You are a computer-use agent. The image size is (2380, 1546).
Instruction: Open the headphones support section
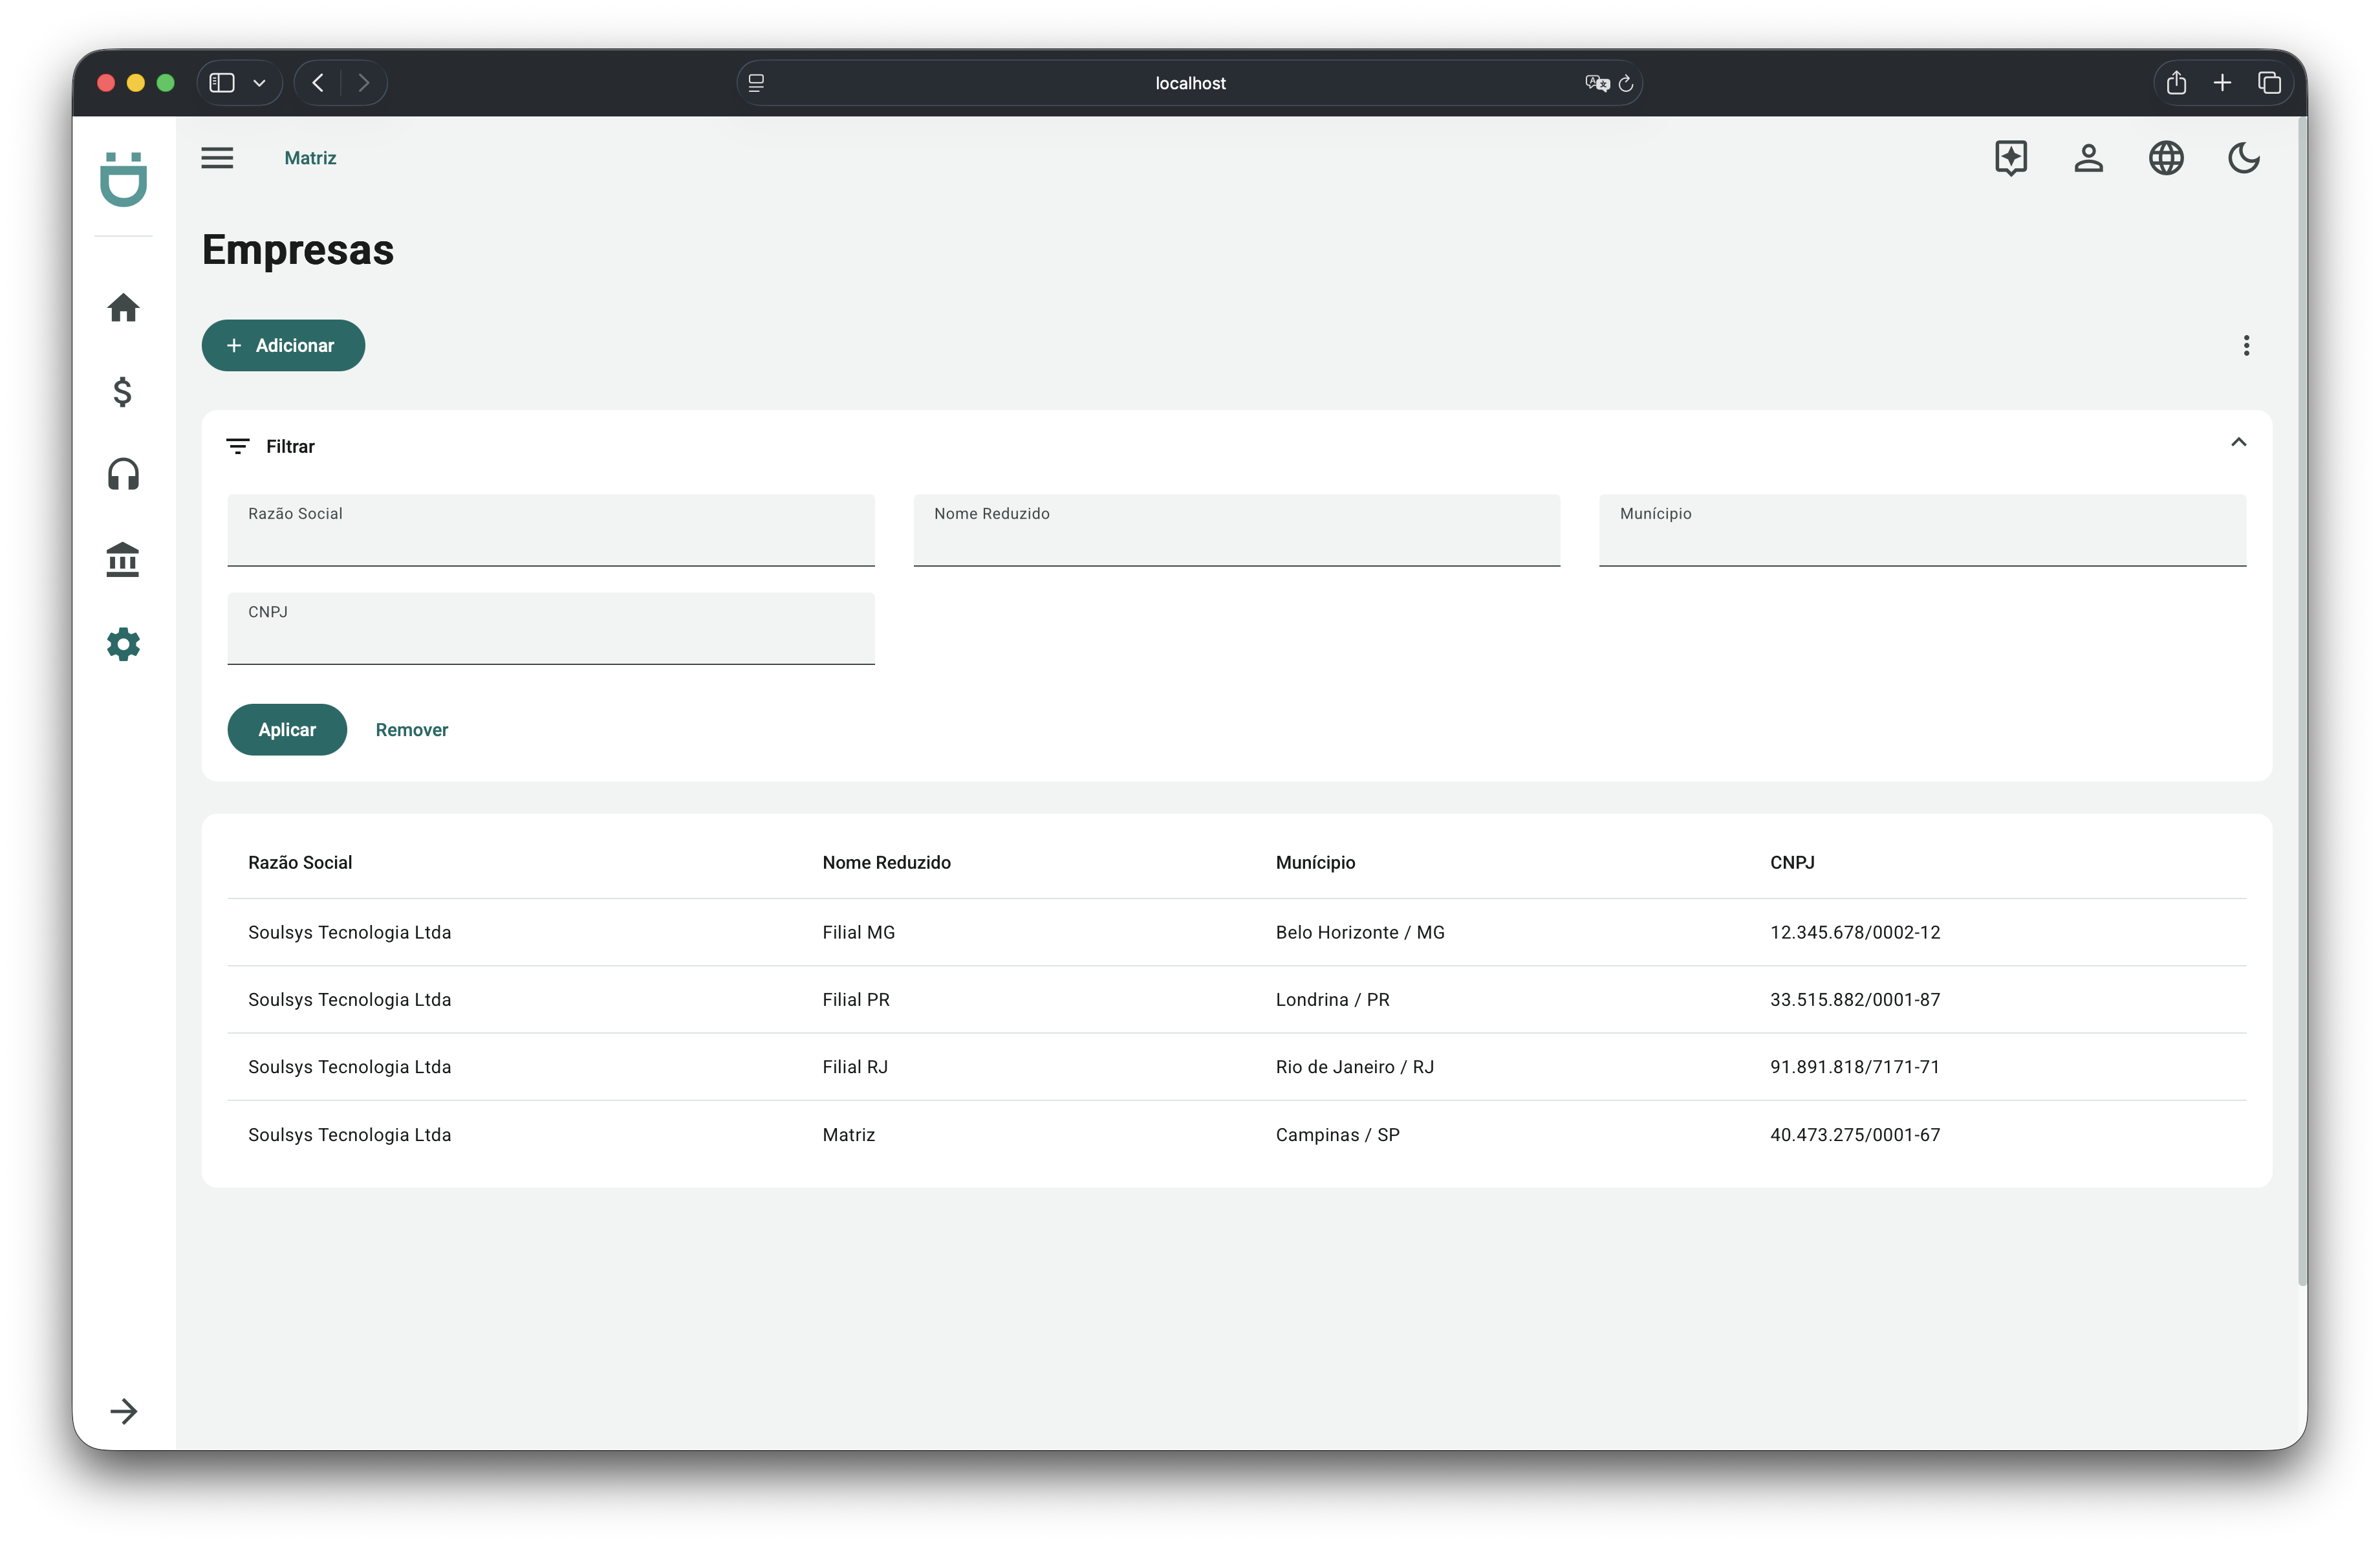(123, 474)
